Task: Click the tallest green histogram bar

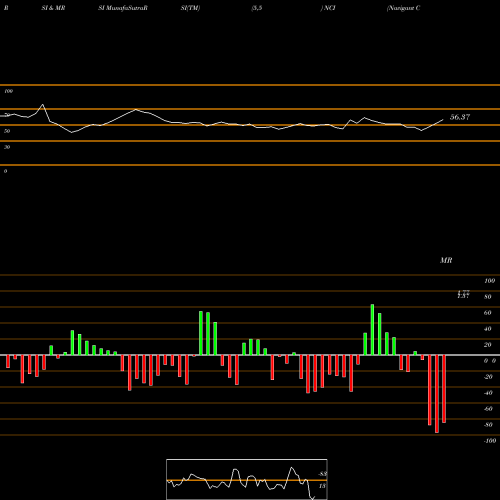Action: click(x=372, y=330)
